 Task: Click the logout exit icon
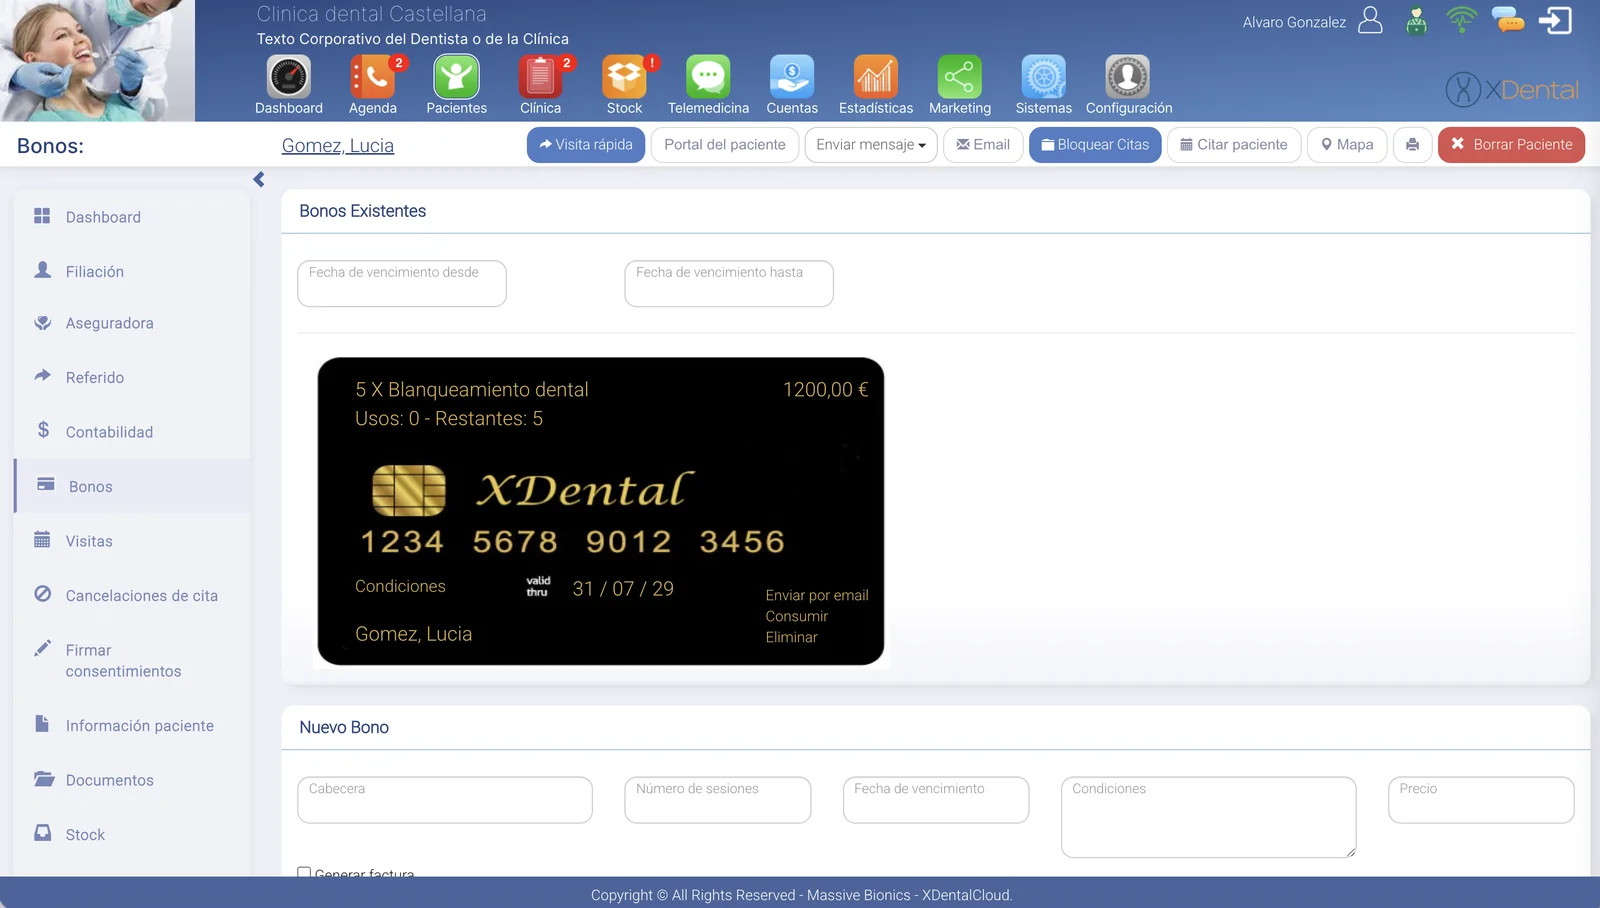(x=1556, y=20)
